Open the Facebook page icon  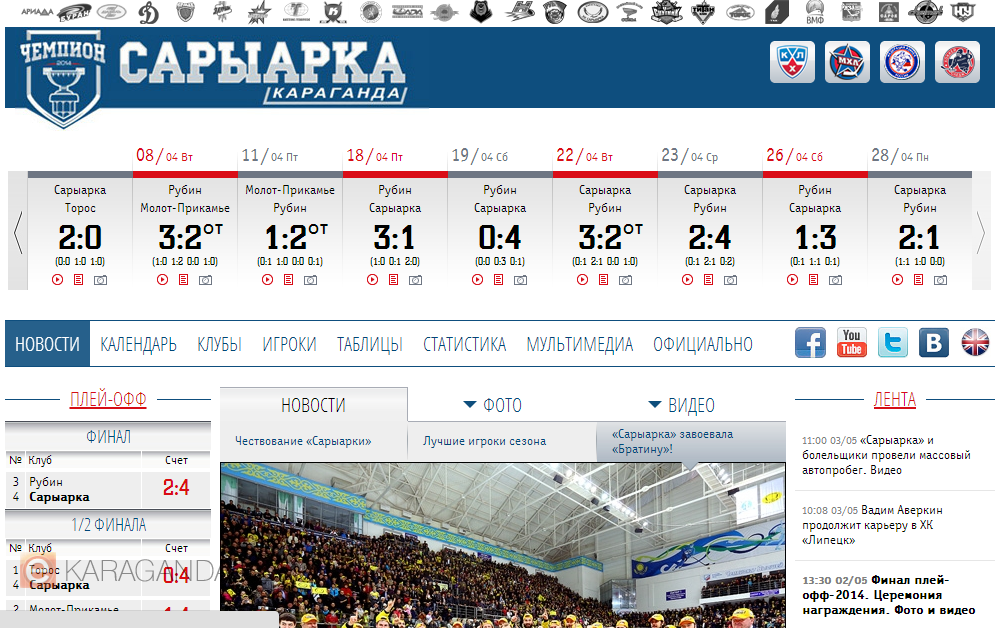tap(810, 343)
